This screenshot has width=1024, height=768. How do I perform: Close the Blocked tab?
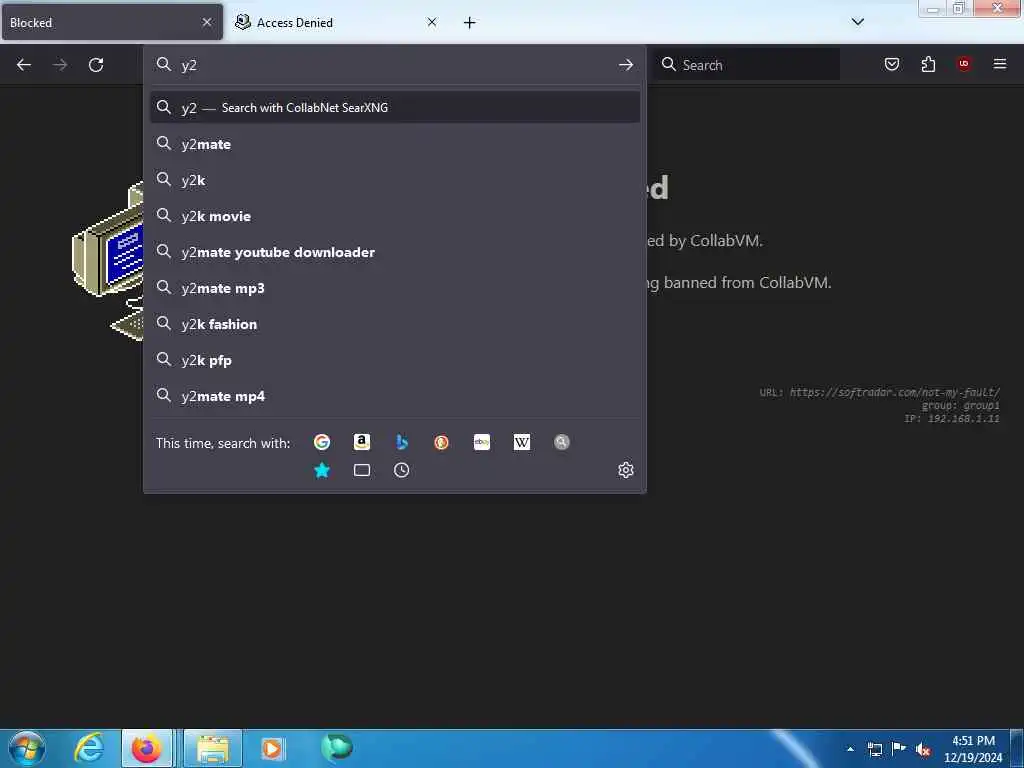tap(207, 22)
